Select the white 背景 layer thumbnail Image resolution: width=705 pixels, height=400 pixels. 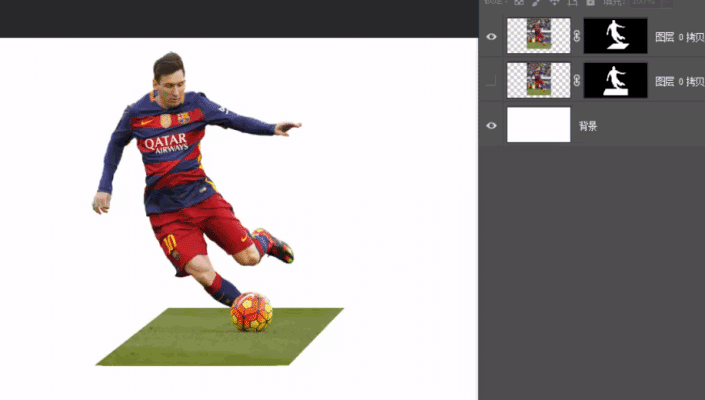[x=539, y=124]
